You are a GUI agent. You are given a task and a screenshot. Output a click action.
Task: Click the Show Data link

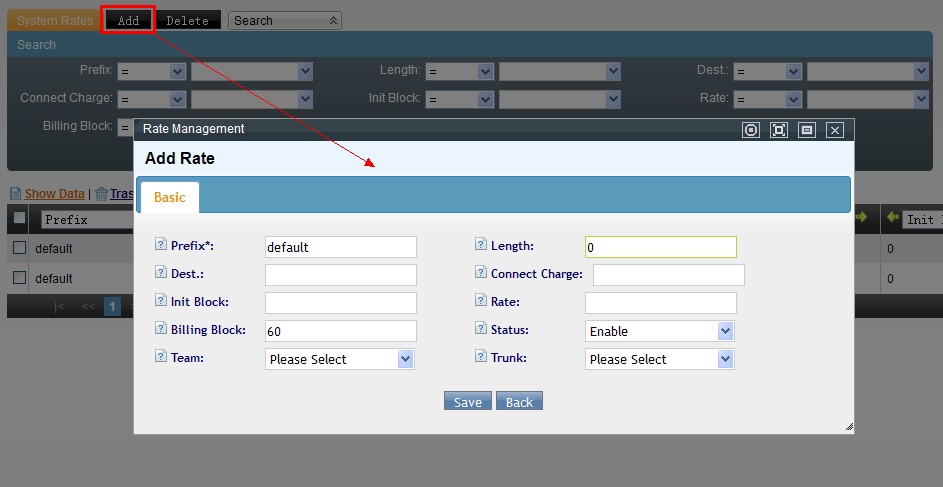pos(54,194)
